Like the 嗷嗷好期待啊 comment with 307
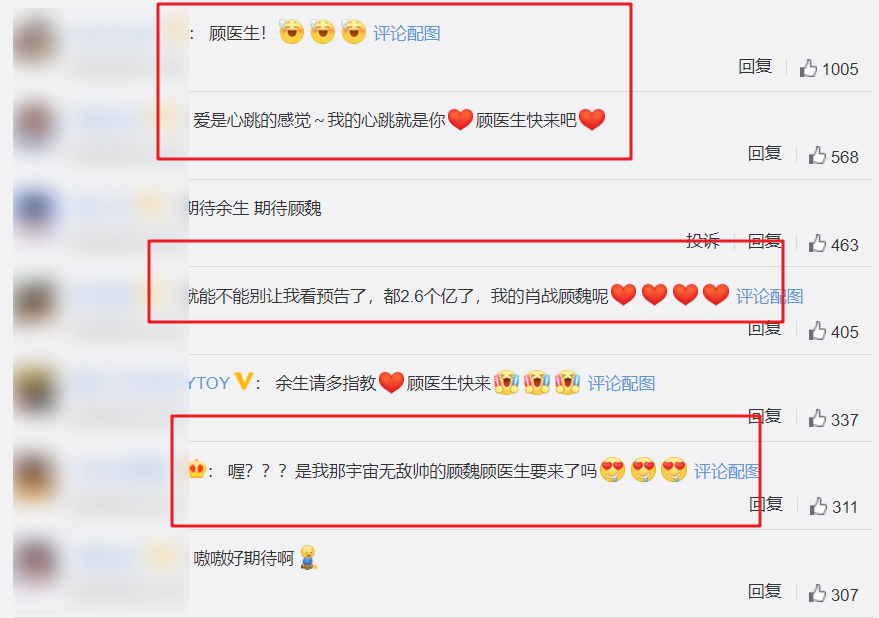The width and height of the screenshot is (879, 618). (x=817, y=593)
